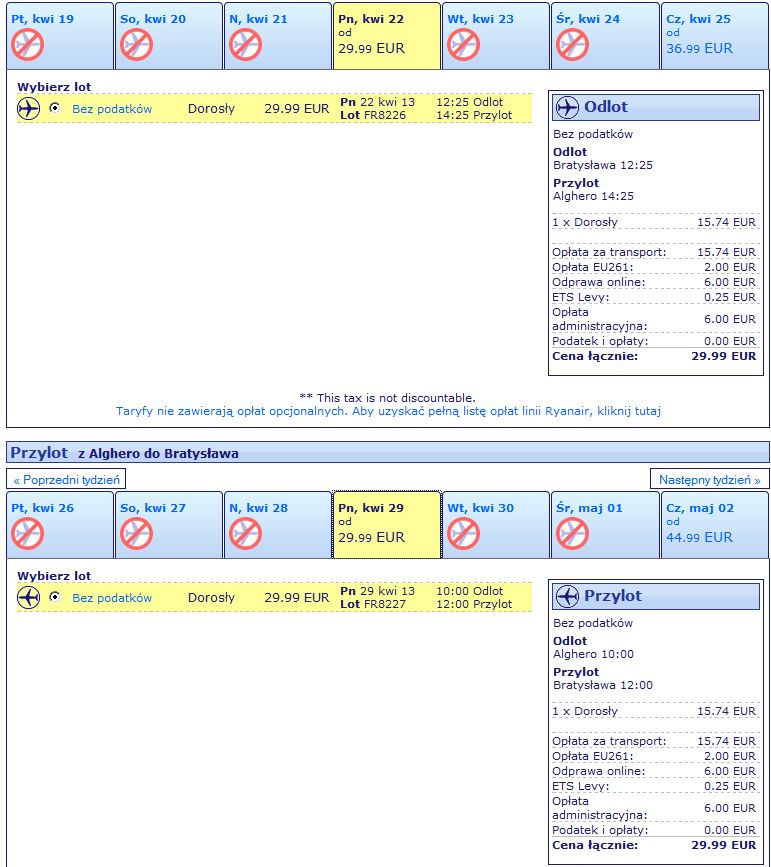This screenshot has height=867, width=771.
Task: Click the no-flight icon under Śr, kwi 24
Action: [572, 45]
